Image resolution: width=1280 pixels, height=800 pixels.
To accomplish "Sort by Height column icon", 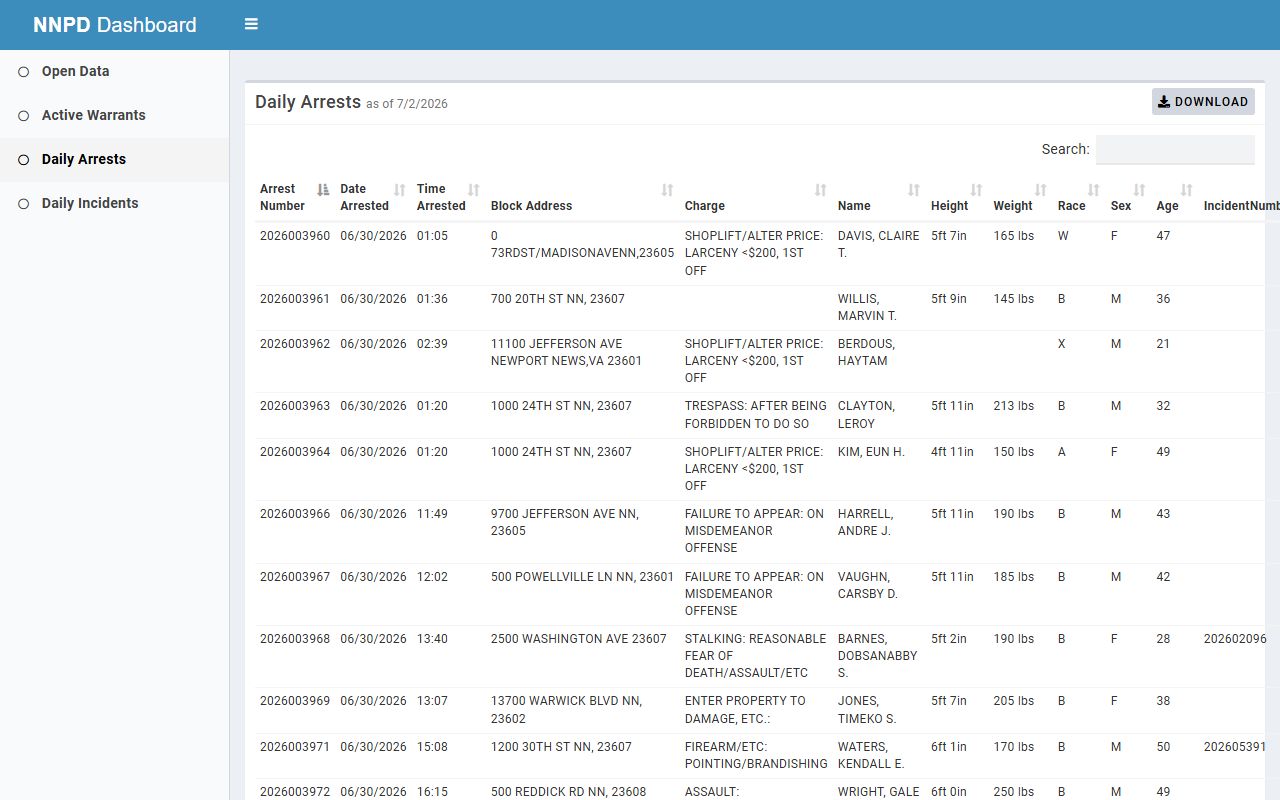I will (x=976, y=190).
